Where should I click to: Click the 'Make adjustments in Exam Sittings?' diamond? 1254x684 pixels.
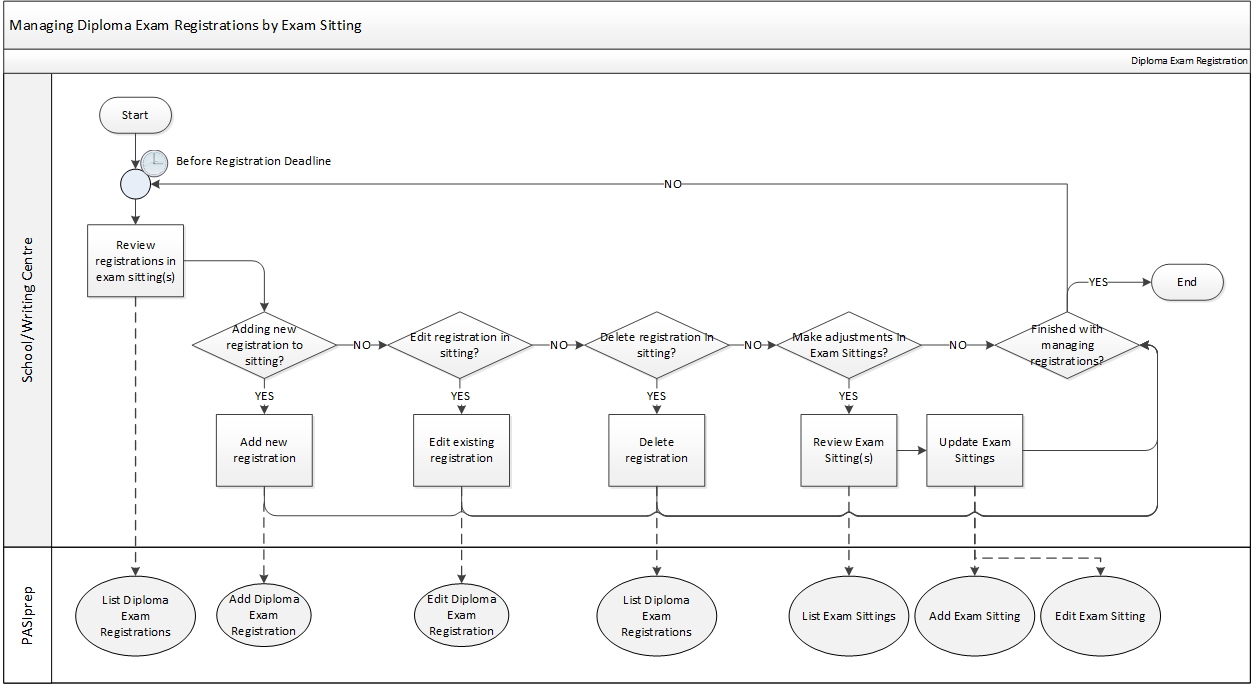[849, 345]
